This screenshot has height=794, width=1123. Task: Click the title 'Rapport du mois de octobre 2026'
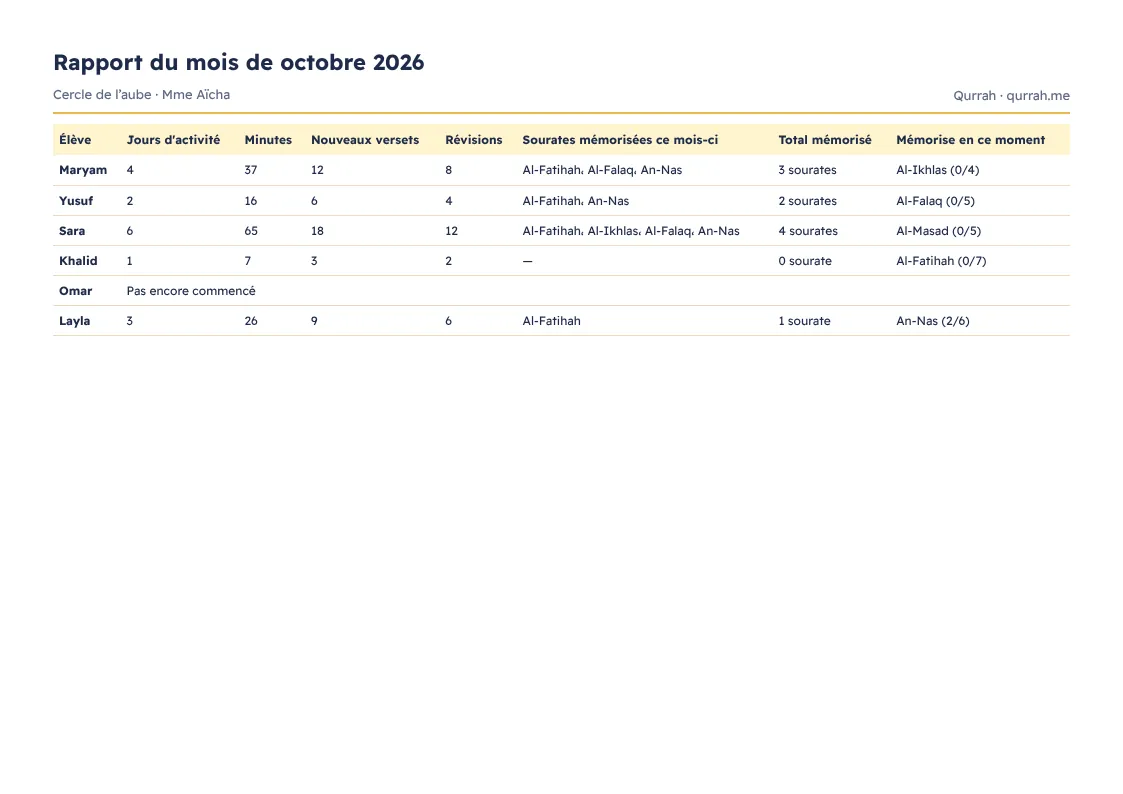[x=238, y=63]
